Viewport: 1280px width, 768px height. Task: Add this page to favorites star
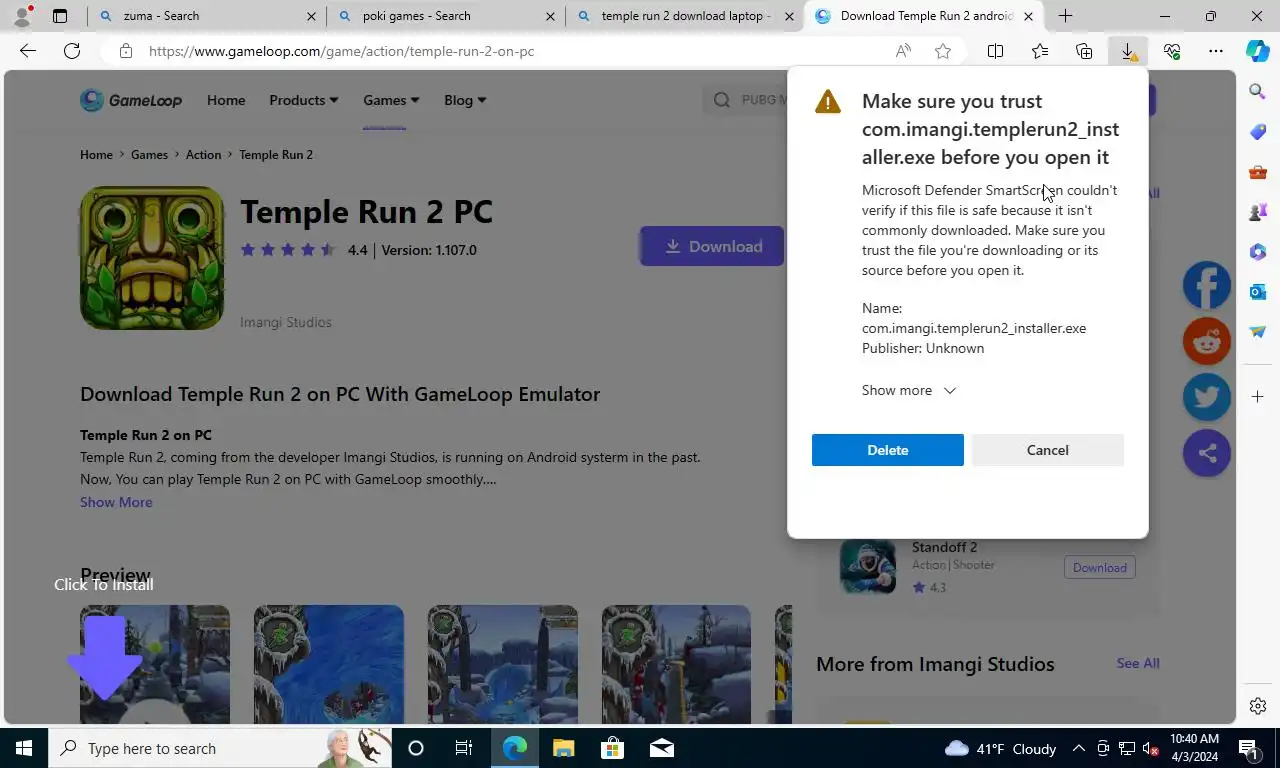click(943, 51)
